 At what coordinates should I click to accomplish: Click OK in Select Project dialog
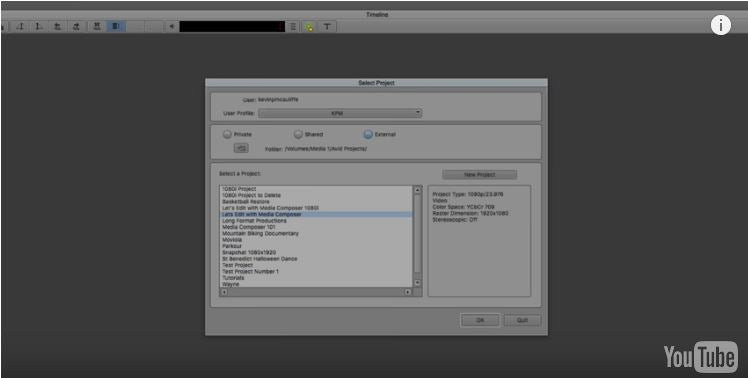tap(480, 320)
